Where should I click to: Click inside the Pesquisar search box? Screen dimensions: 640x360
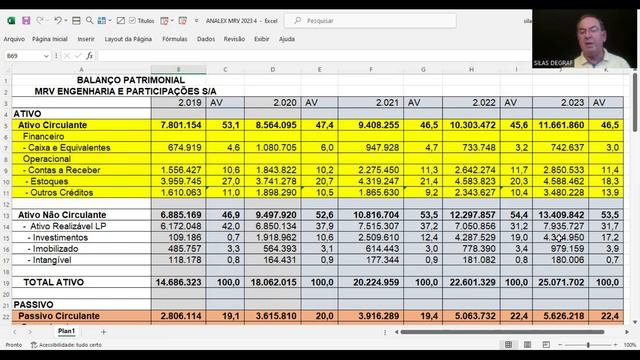tap(371, 20)
